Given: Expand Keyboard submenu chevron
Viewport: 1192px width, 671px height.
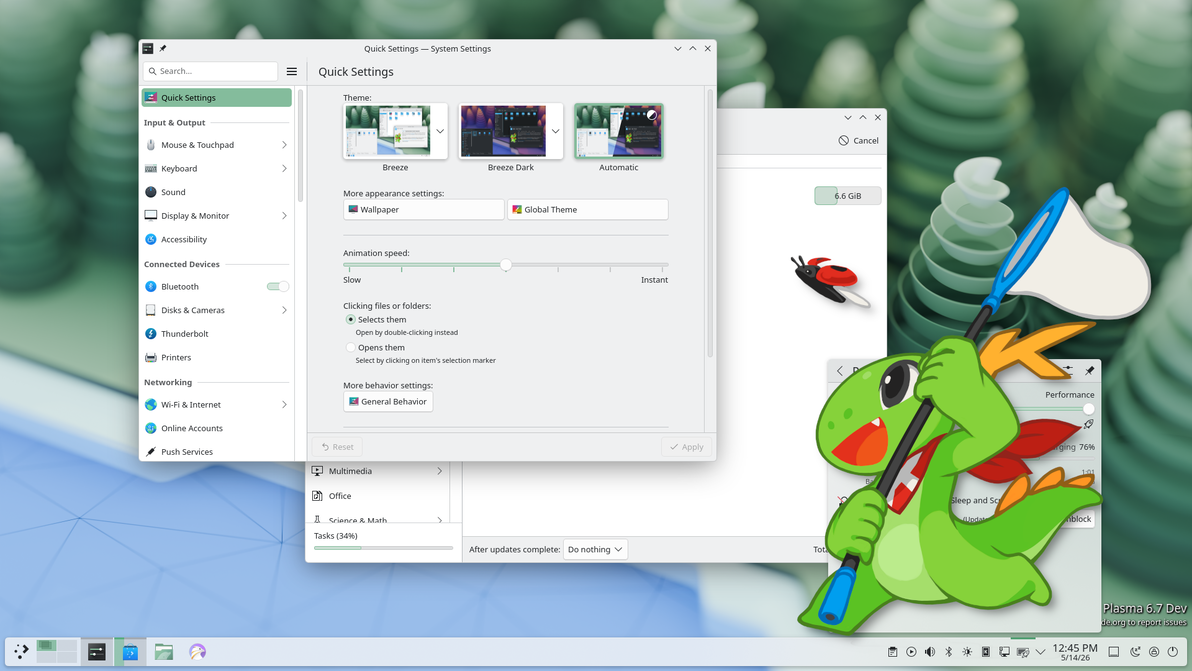Looking at the screenshot, I should (x=284, y=169).
